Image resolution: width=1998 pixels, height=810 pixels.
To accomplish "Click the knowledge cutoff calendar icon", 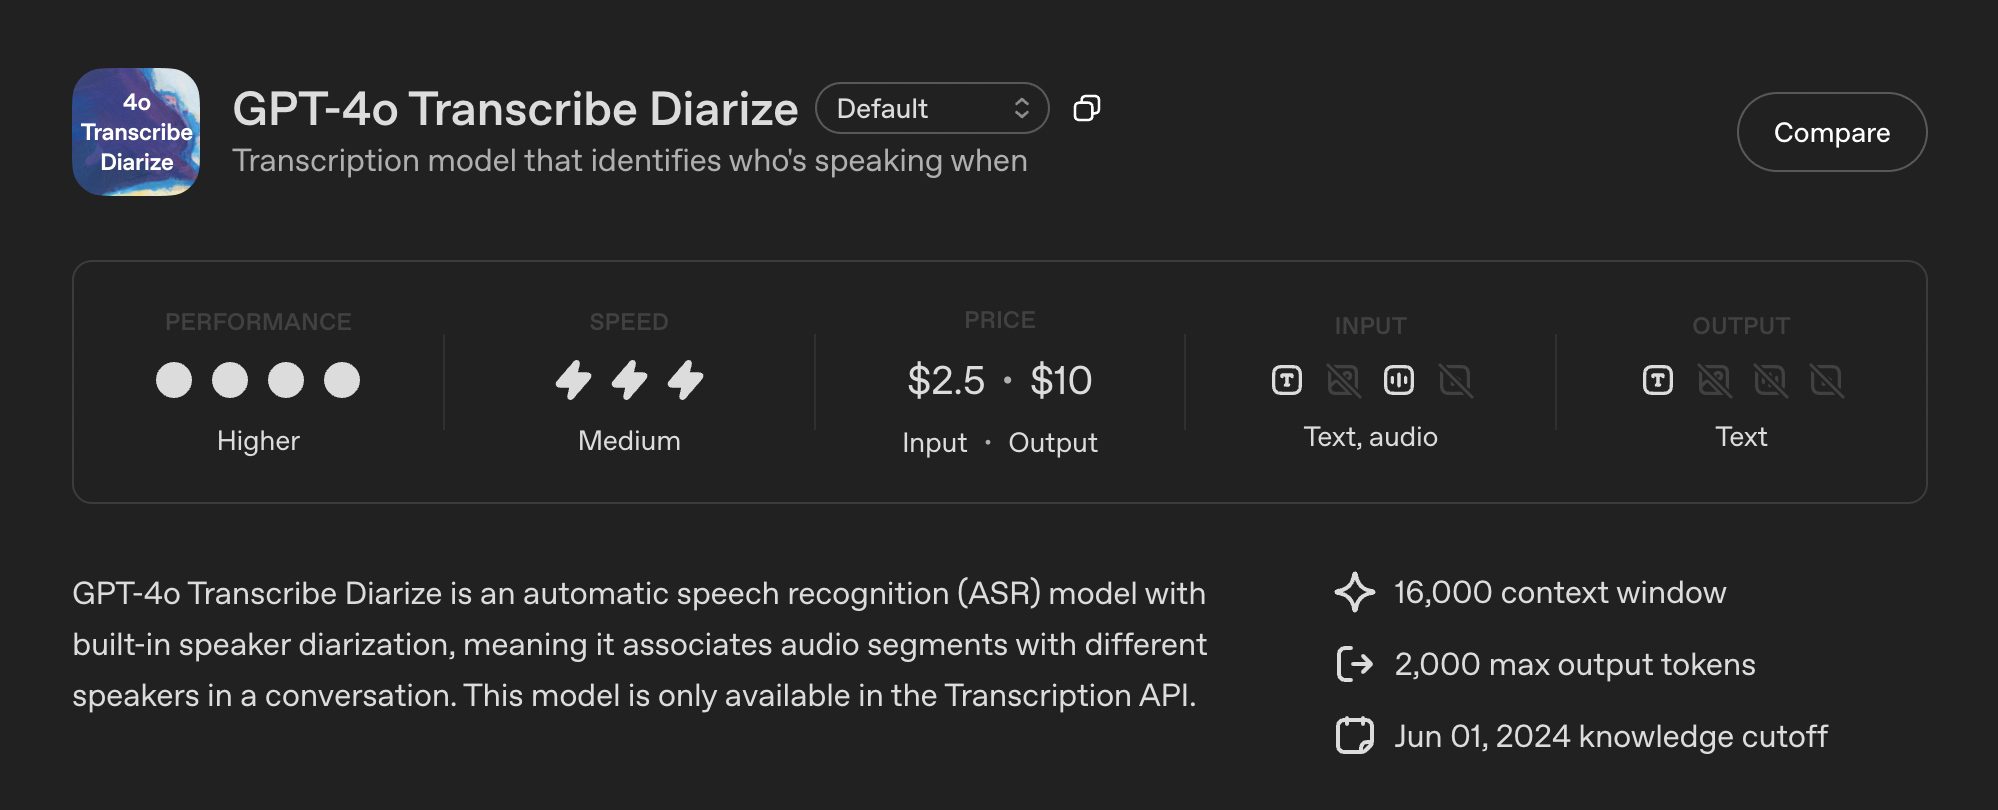I will pos(1355,736).
